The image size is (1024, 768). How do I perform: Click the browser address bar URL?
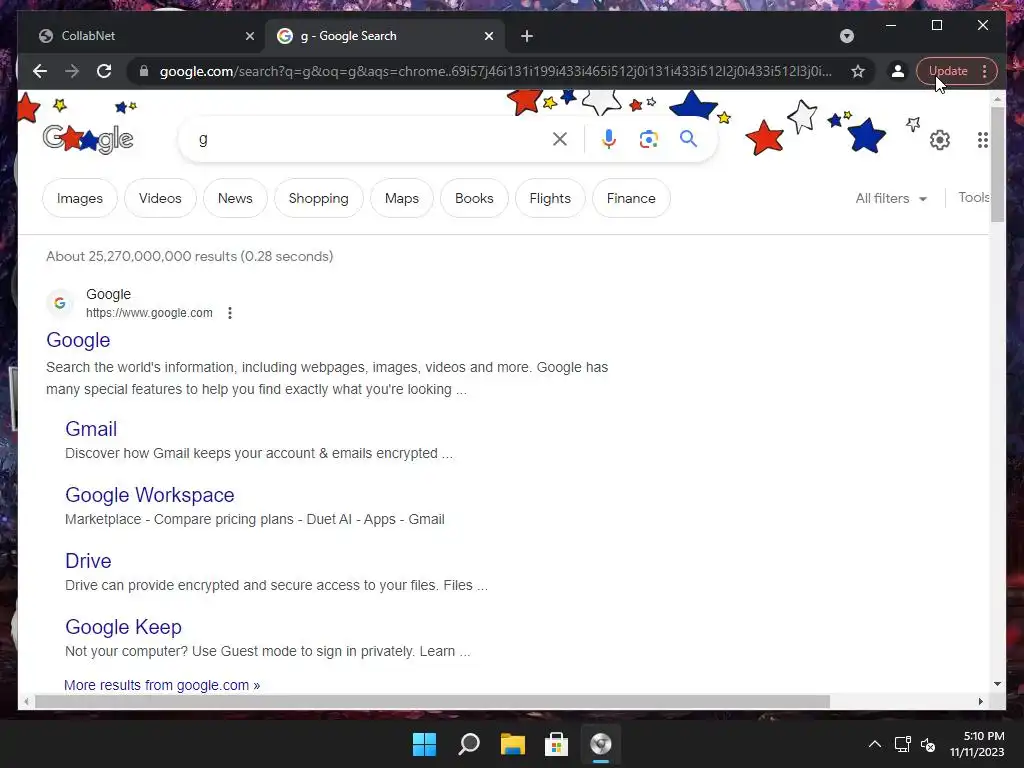coord(496,71)
